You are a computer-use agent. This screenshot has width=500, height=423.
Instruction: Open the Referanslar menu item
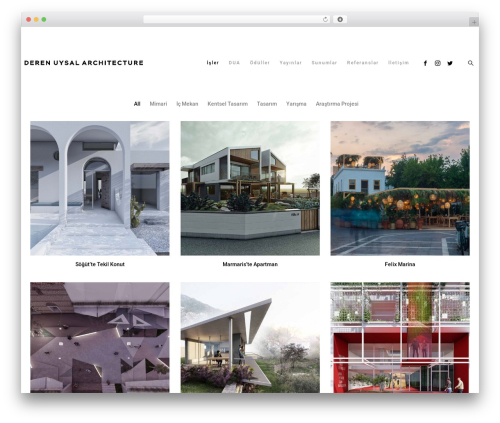[x=362, y=63]
